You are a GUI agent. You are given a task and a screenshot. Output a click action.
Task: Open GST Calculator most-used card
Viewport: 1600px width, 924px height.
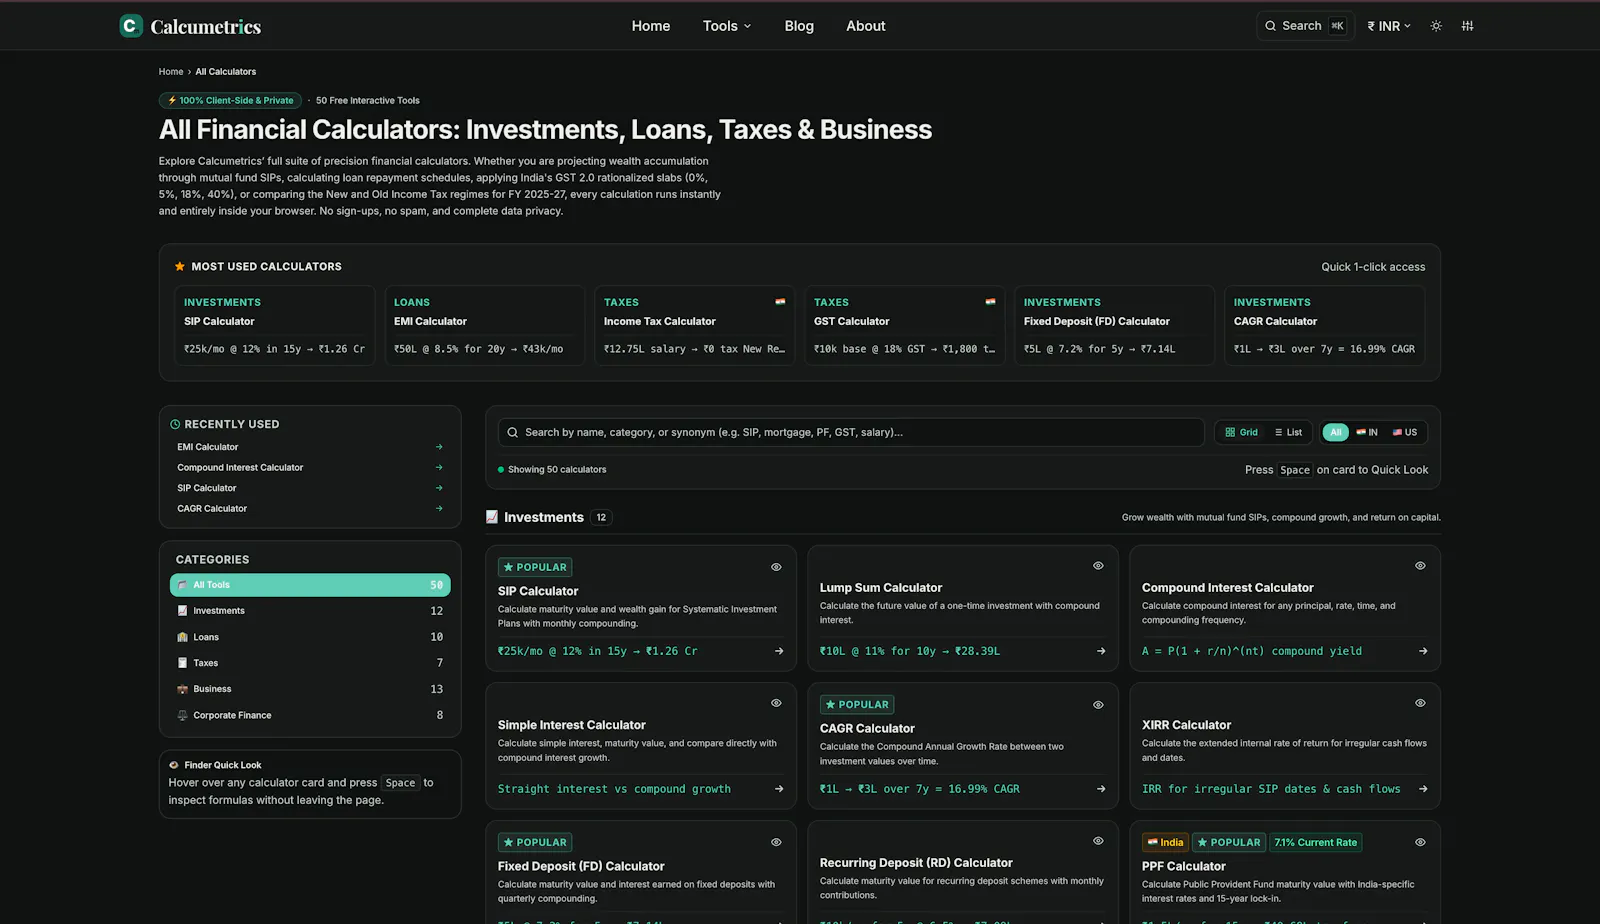tap(905, 325)
